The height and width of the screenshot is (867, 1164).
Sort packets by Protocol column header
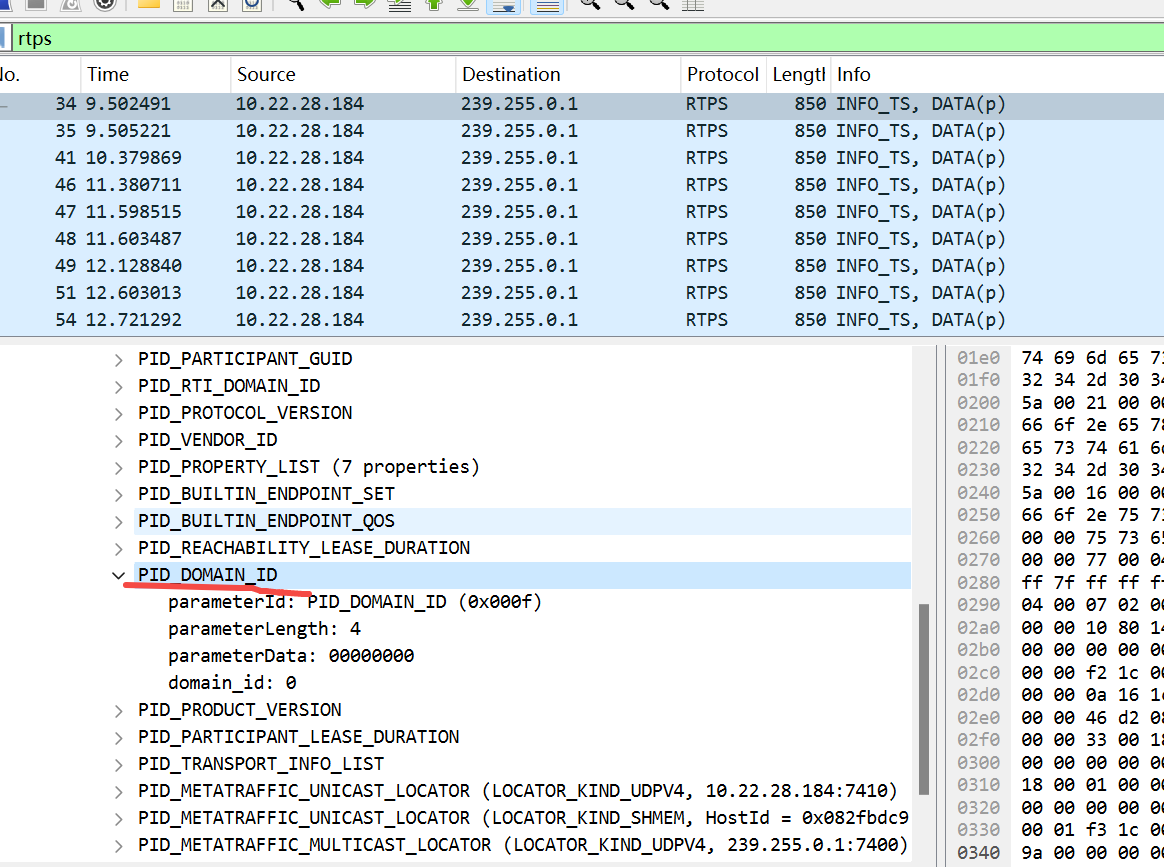722,75
